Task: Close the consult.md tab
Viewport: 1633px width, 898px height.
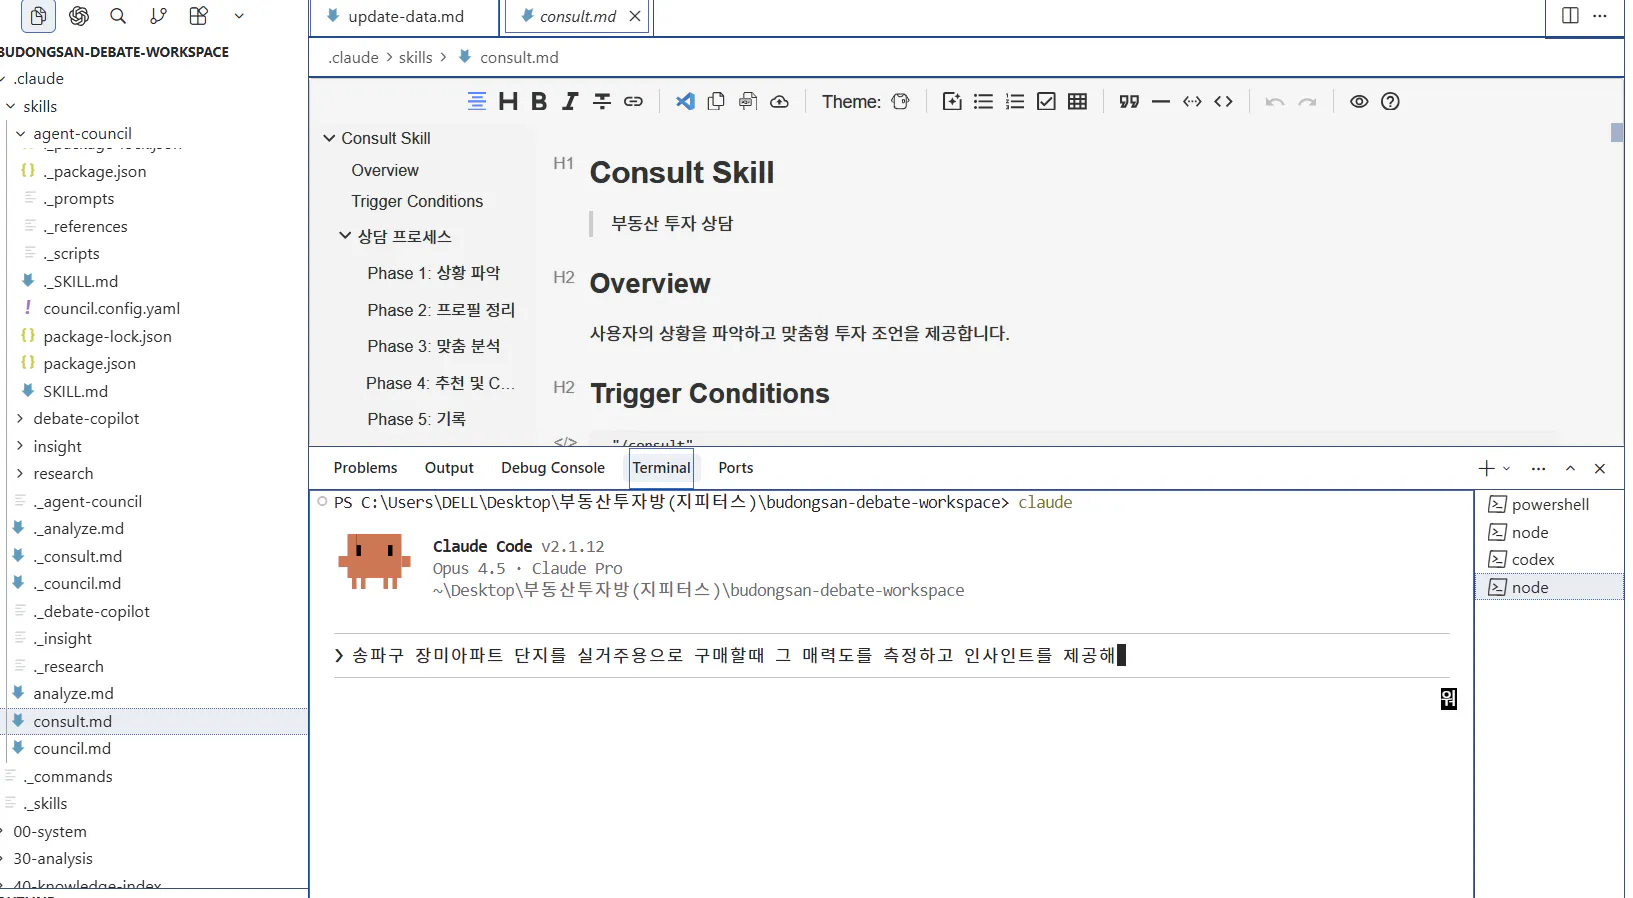Action: [x=635, y=16]
